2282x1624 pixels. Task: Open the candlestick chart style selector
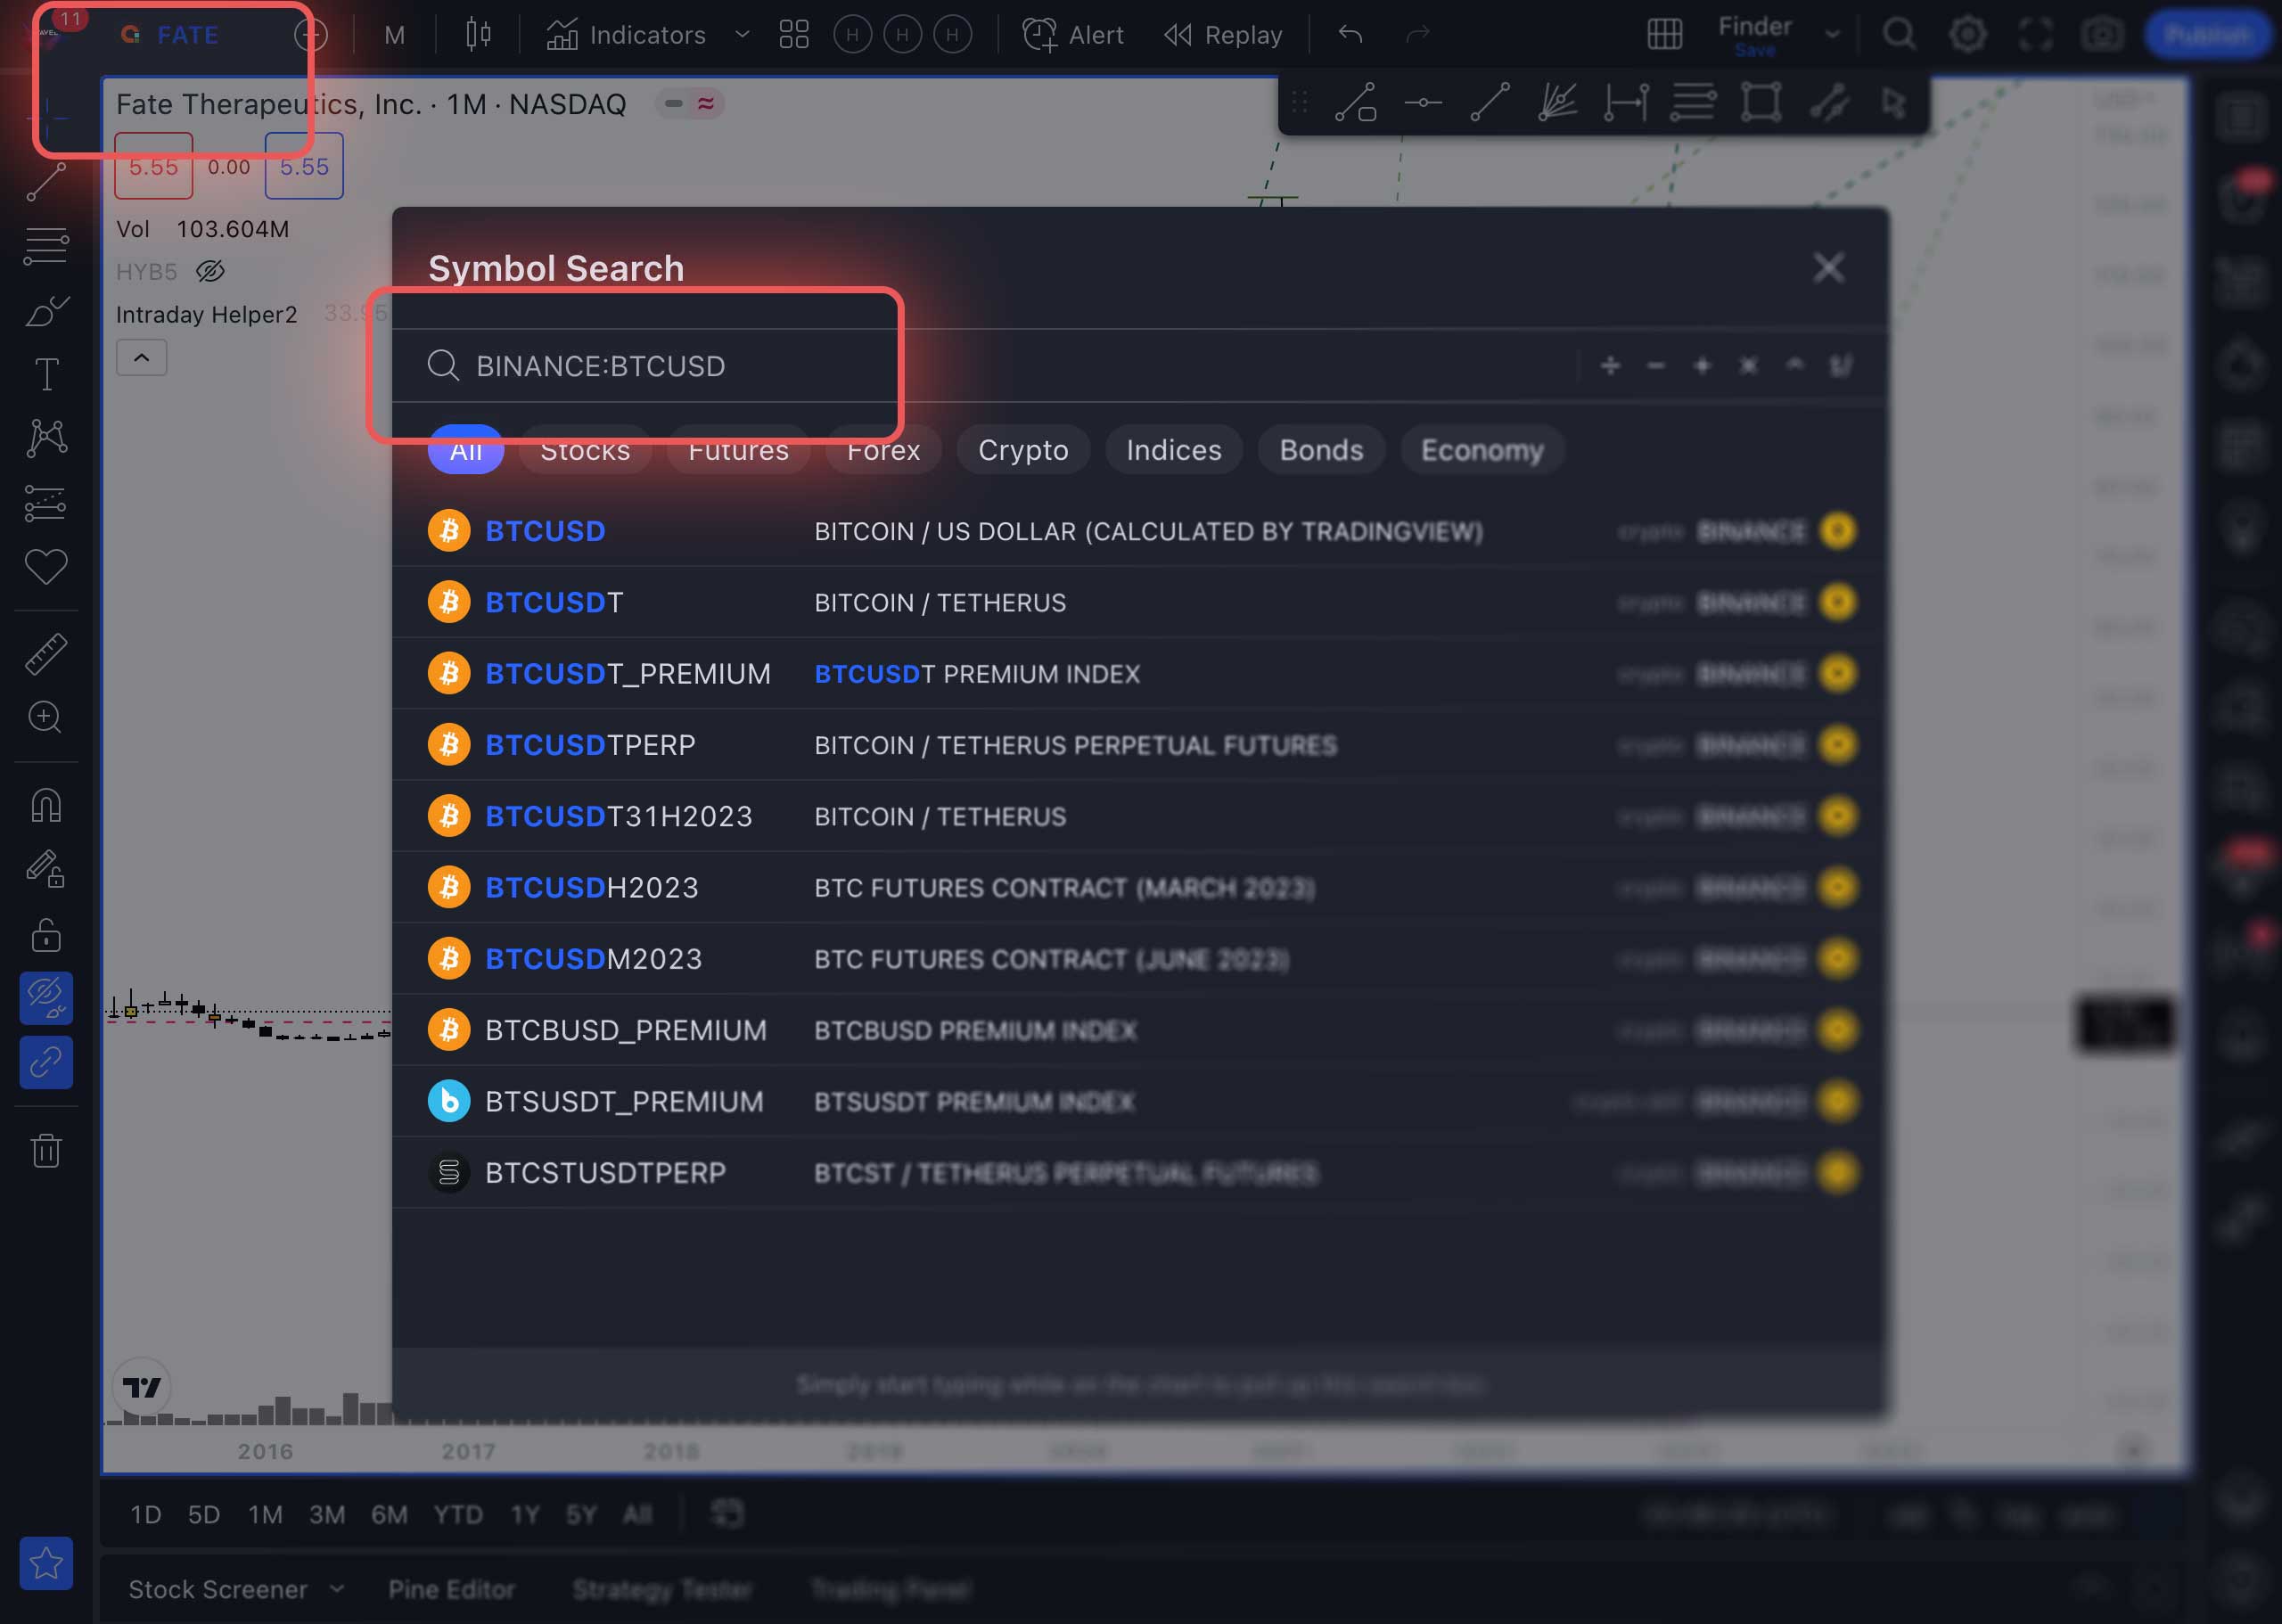478,35
